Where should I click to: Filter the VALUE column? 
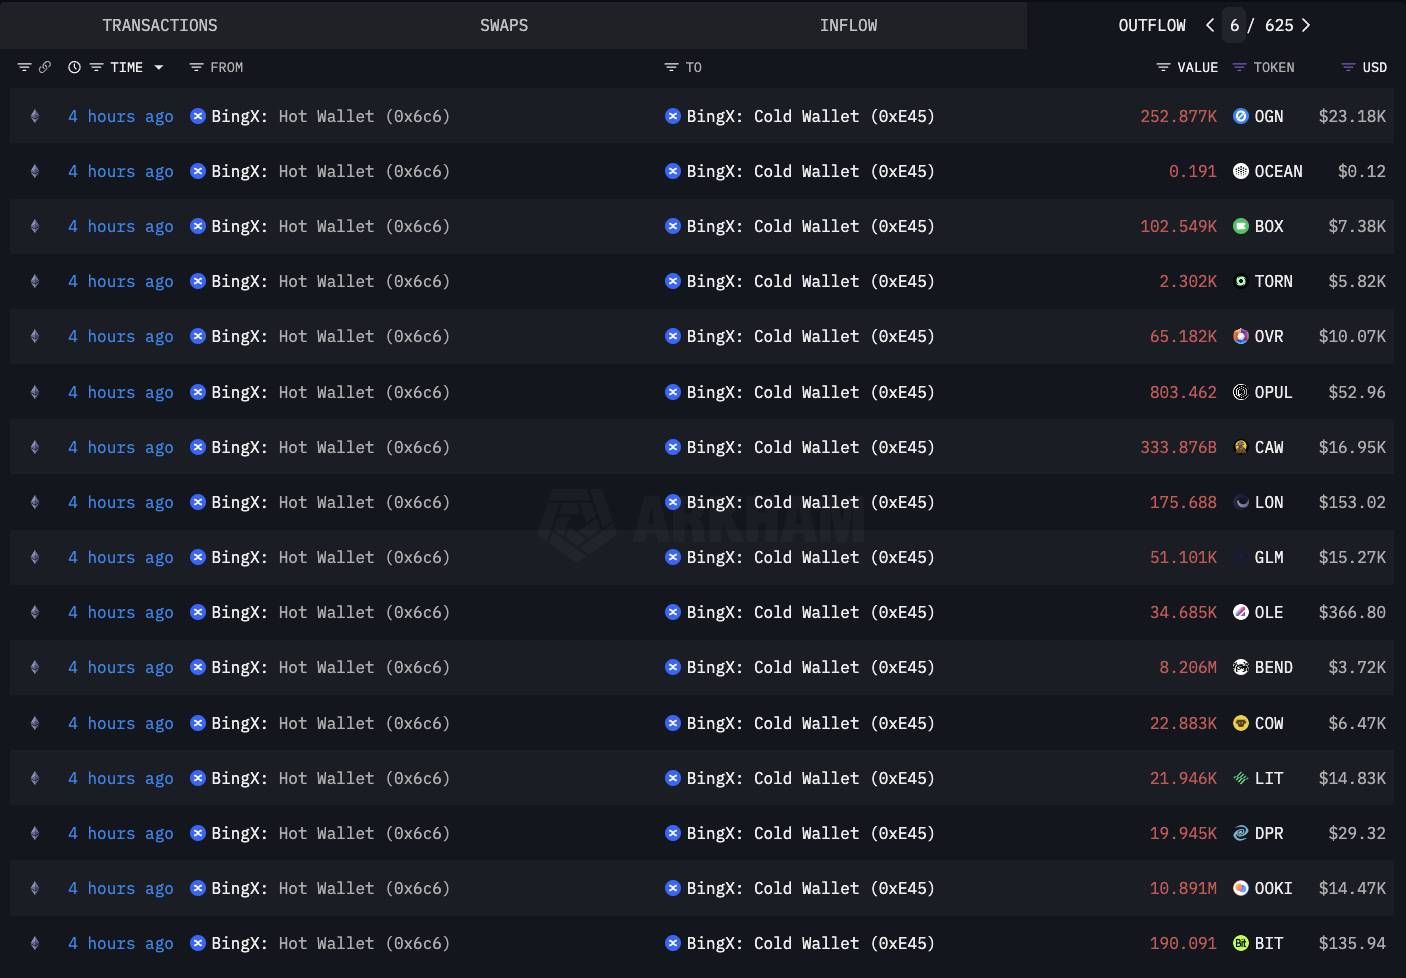1163,67
